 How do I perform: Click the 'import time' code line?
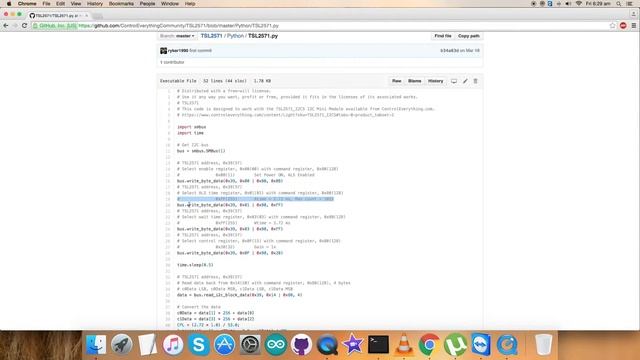(x=190, y=133)
